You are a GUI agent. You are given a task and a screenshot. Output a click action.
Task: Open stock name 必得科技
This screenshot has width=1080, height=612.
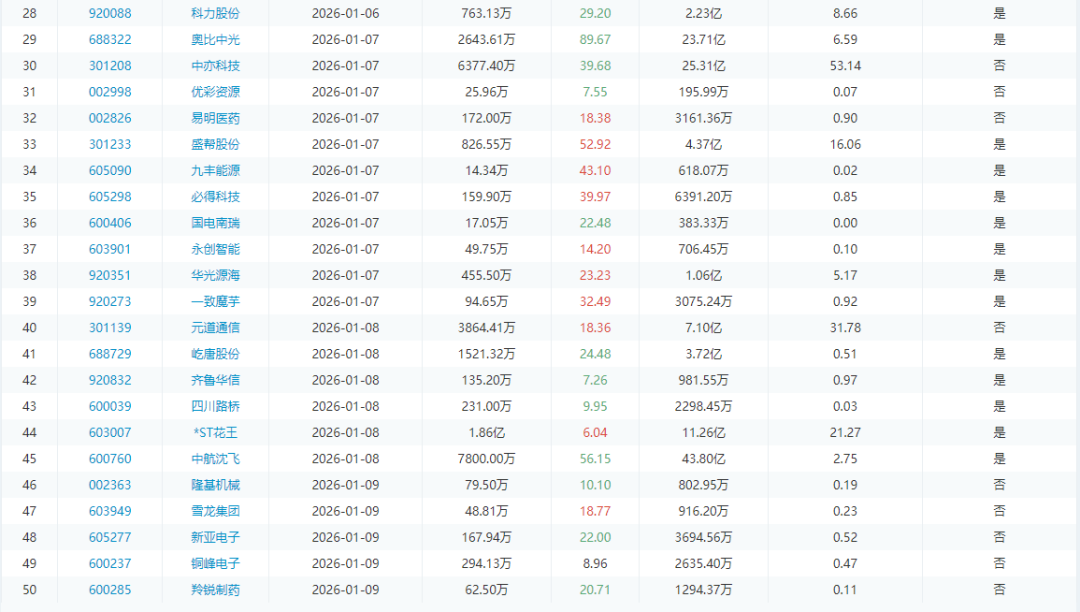pyautogui.click(x=216, y=196)
